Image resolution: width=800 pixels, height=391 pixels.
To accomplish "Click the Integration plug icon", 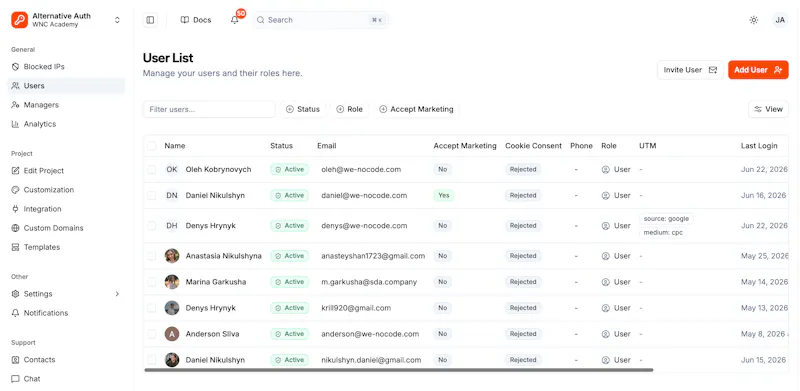I will [15, 209].
